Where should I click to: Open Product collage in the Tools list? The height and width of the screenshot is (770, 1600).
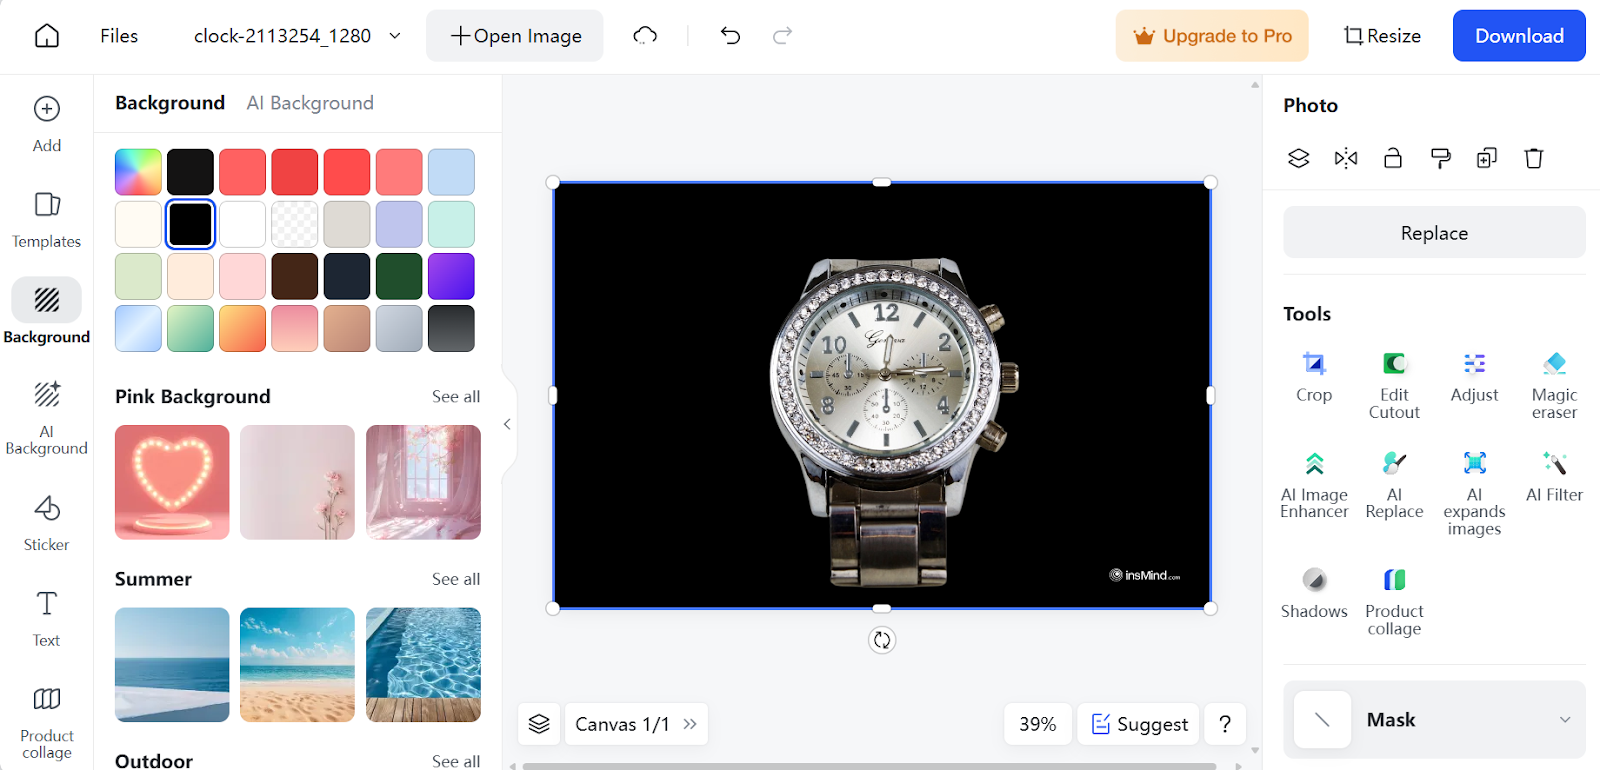pos(1394,602)
